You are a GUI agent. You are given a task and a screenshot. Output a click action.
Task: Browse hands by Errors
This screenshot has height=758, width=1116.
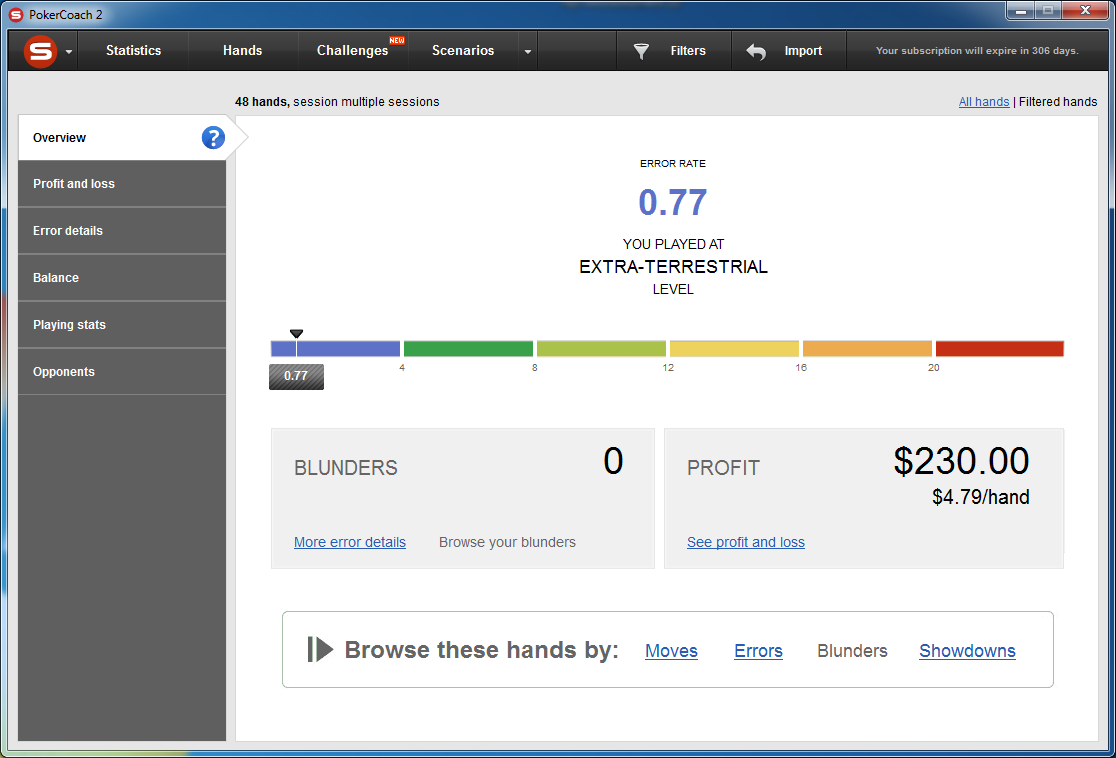tap(758, 651)
